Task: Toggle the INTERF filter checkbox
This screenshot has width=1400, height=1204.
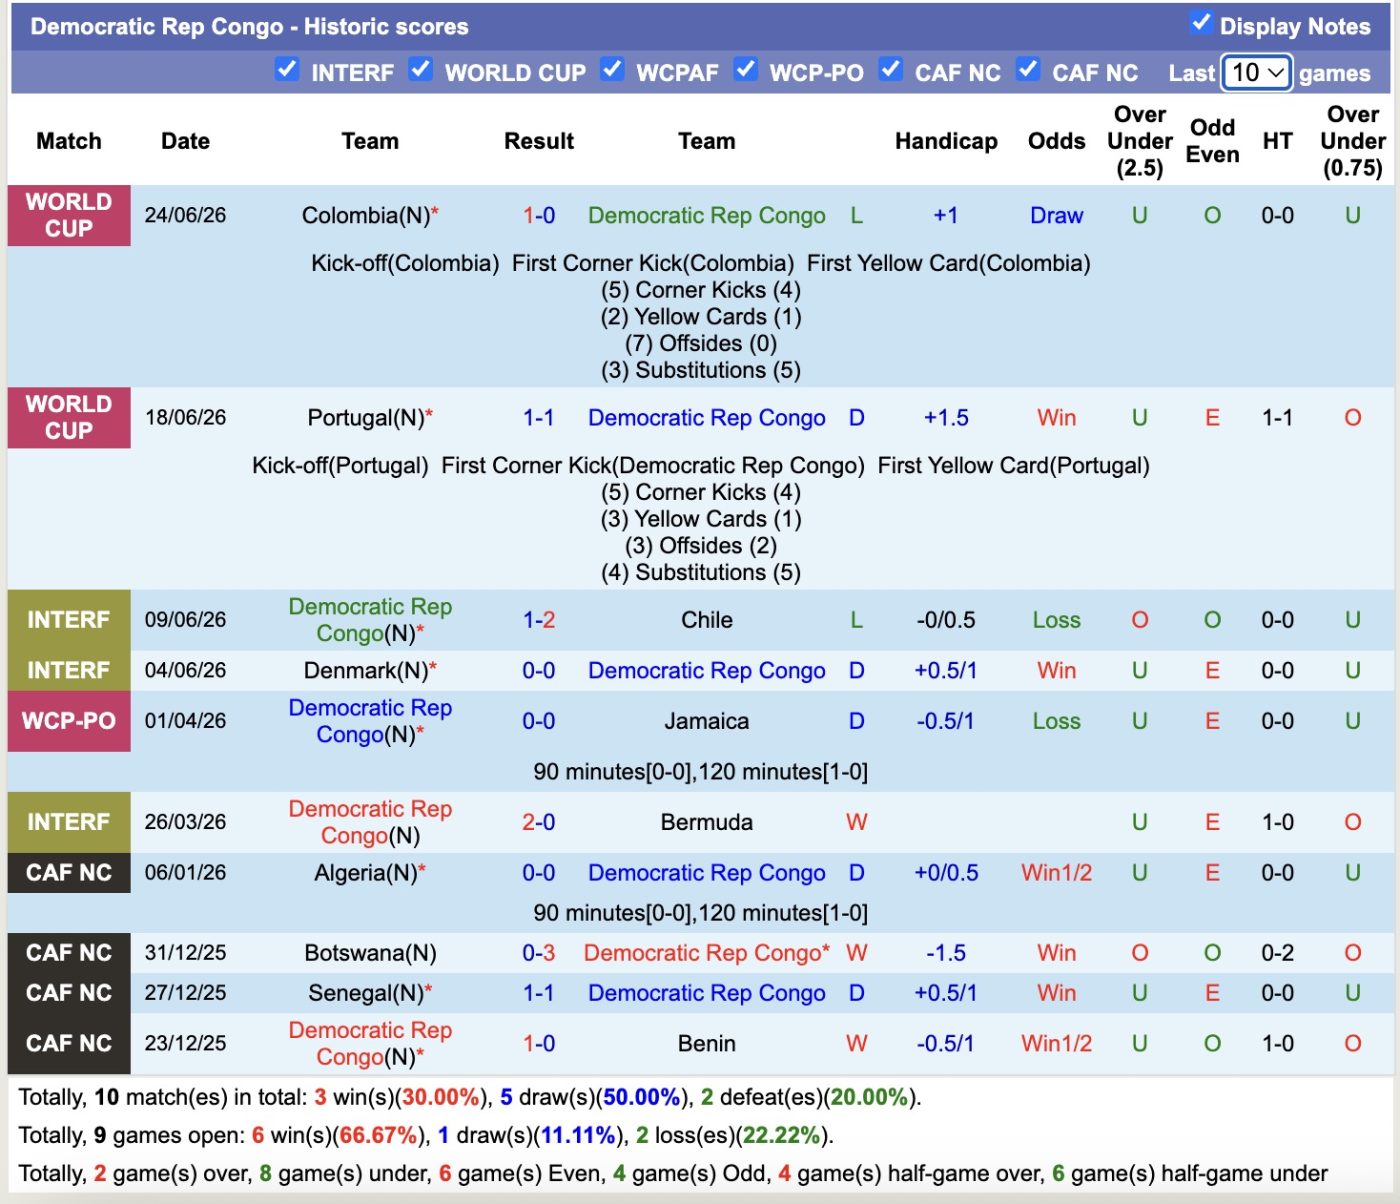Action: pyautogui.click(x=287, y=69)
